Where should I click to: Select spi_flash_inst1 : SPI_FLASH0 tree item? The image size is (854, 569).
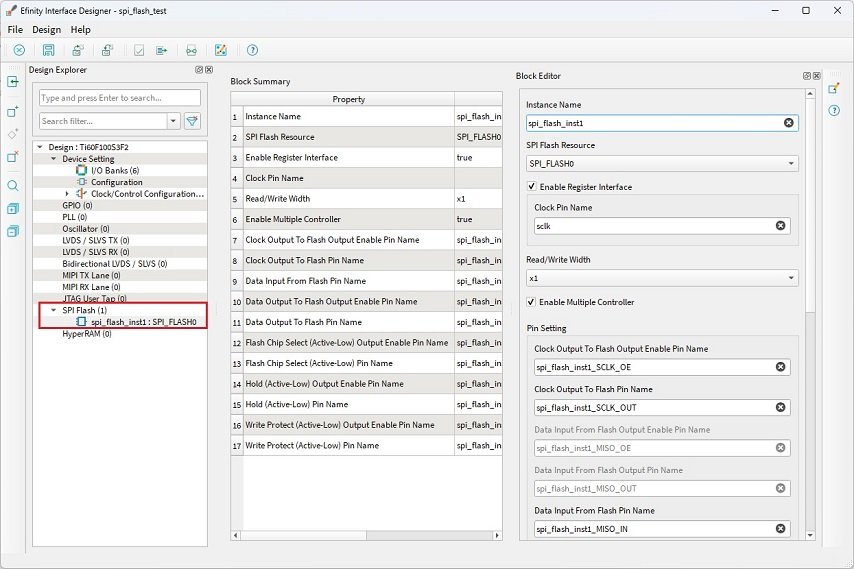(x=143, y=322)
